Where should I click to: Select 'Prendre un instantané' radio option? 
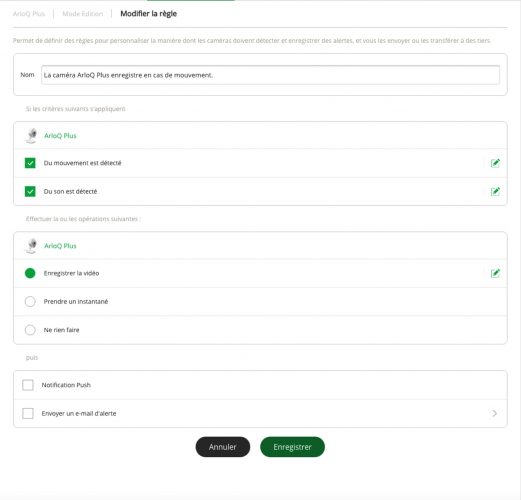click(30, 302)
